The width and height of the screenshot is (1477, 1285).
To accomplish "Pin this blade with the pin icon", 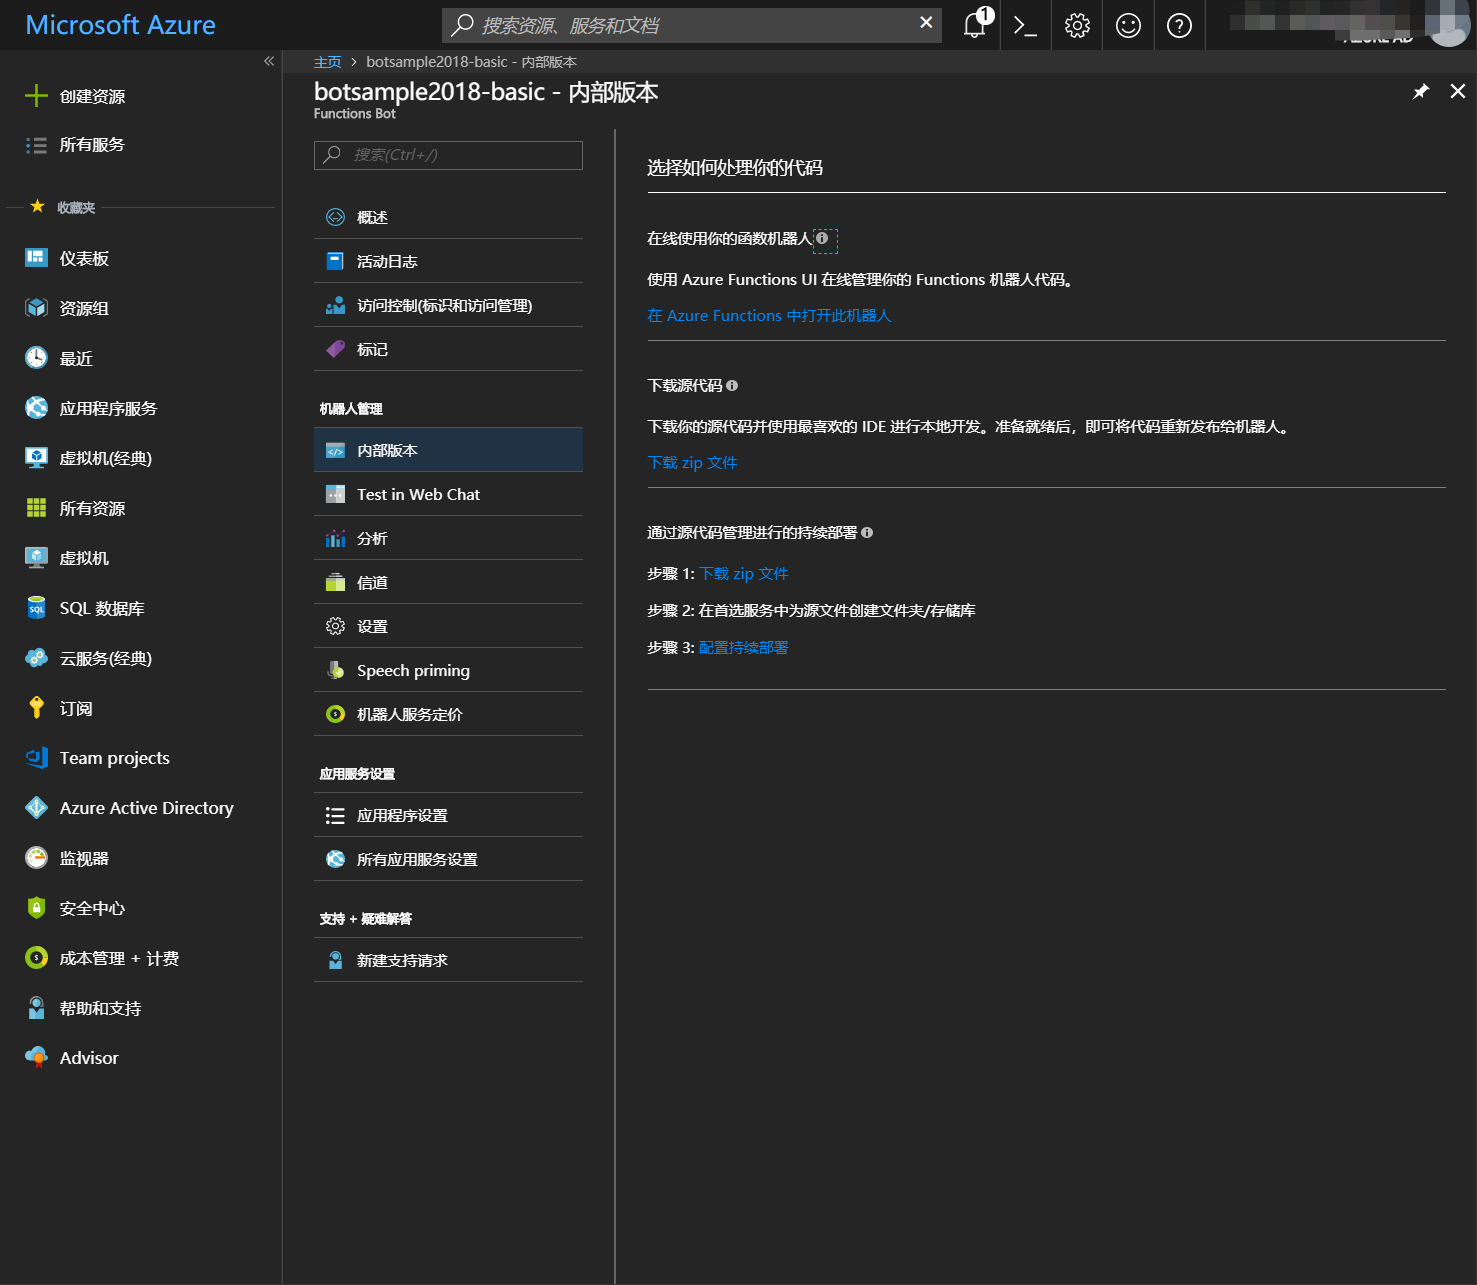I will pyautogui.click(x=1420, y=92).
